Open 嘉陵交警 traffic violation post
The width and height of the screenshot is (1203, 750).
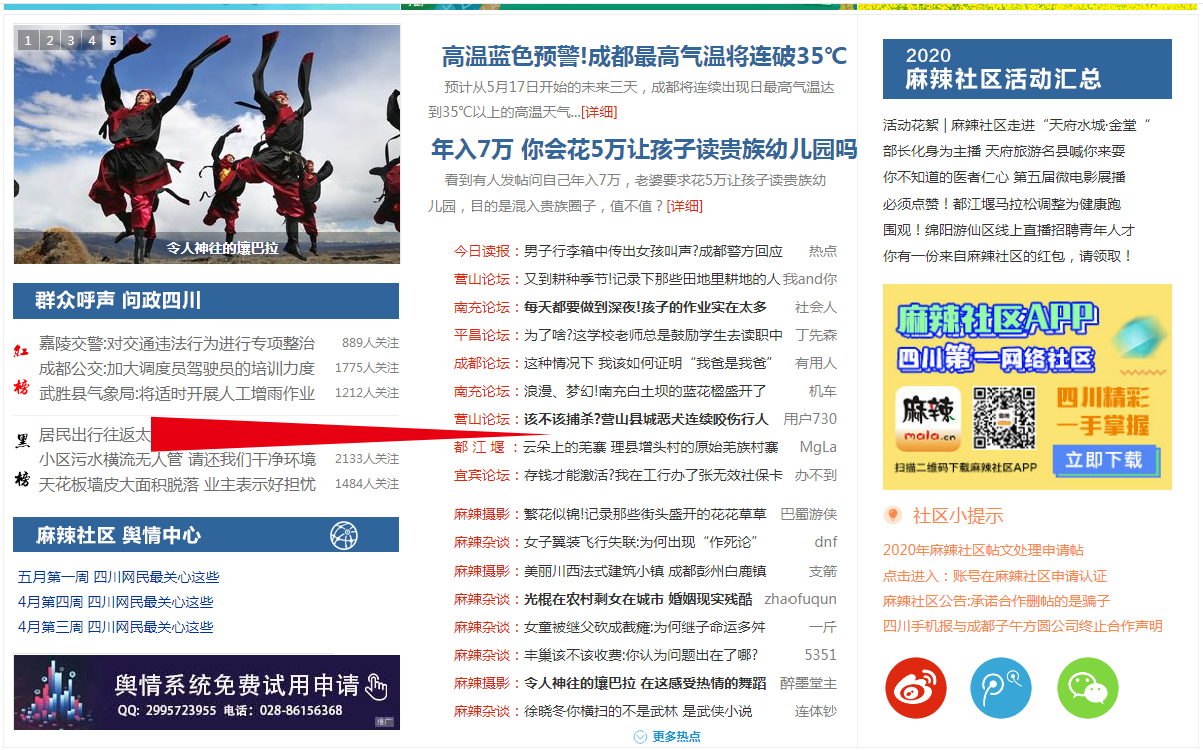click(x=177, y=343)
